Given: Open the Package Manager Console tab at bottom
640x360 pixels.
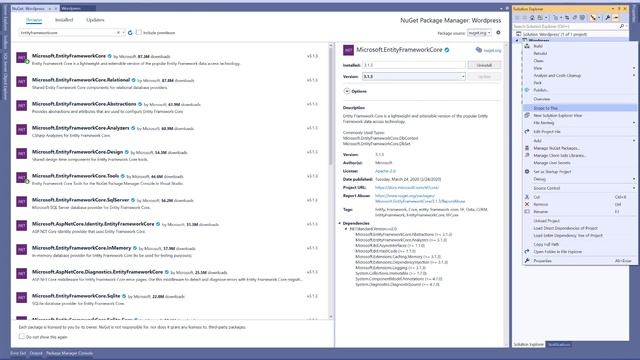Looking at the screenshot, I should [x=69, y=353].
